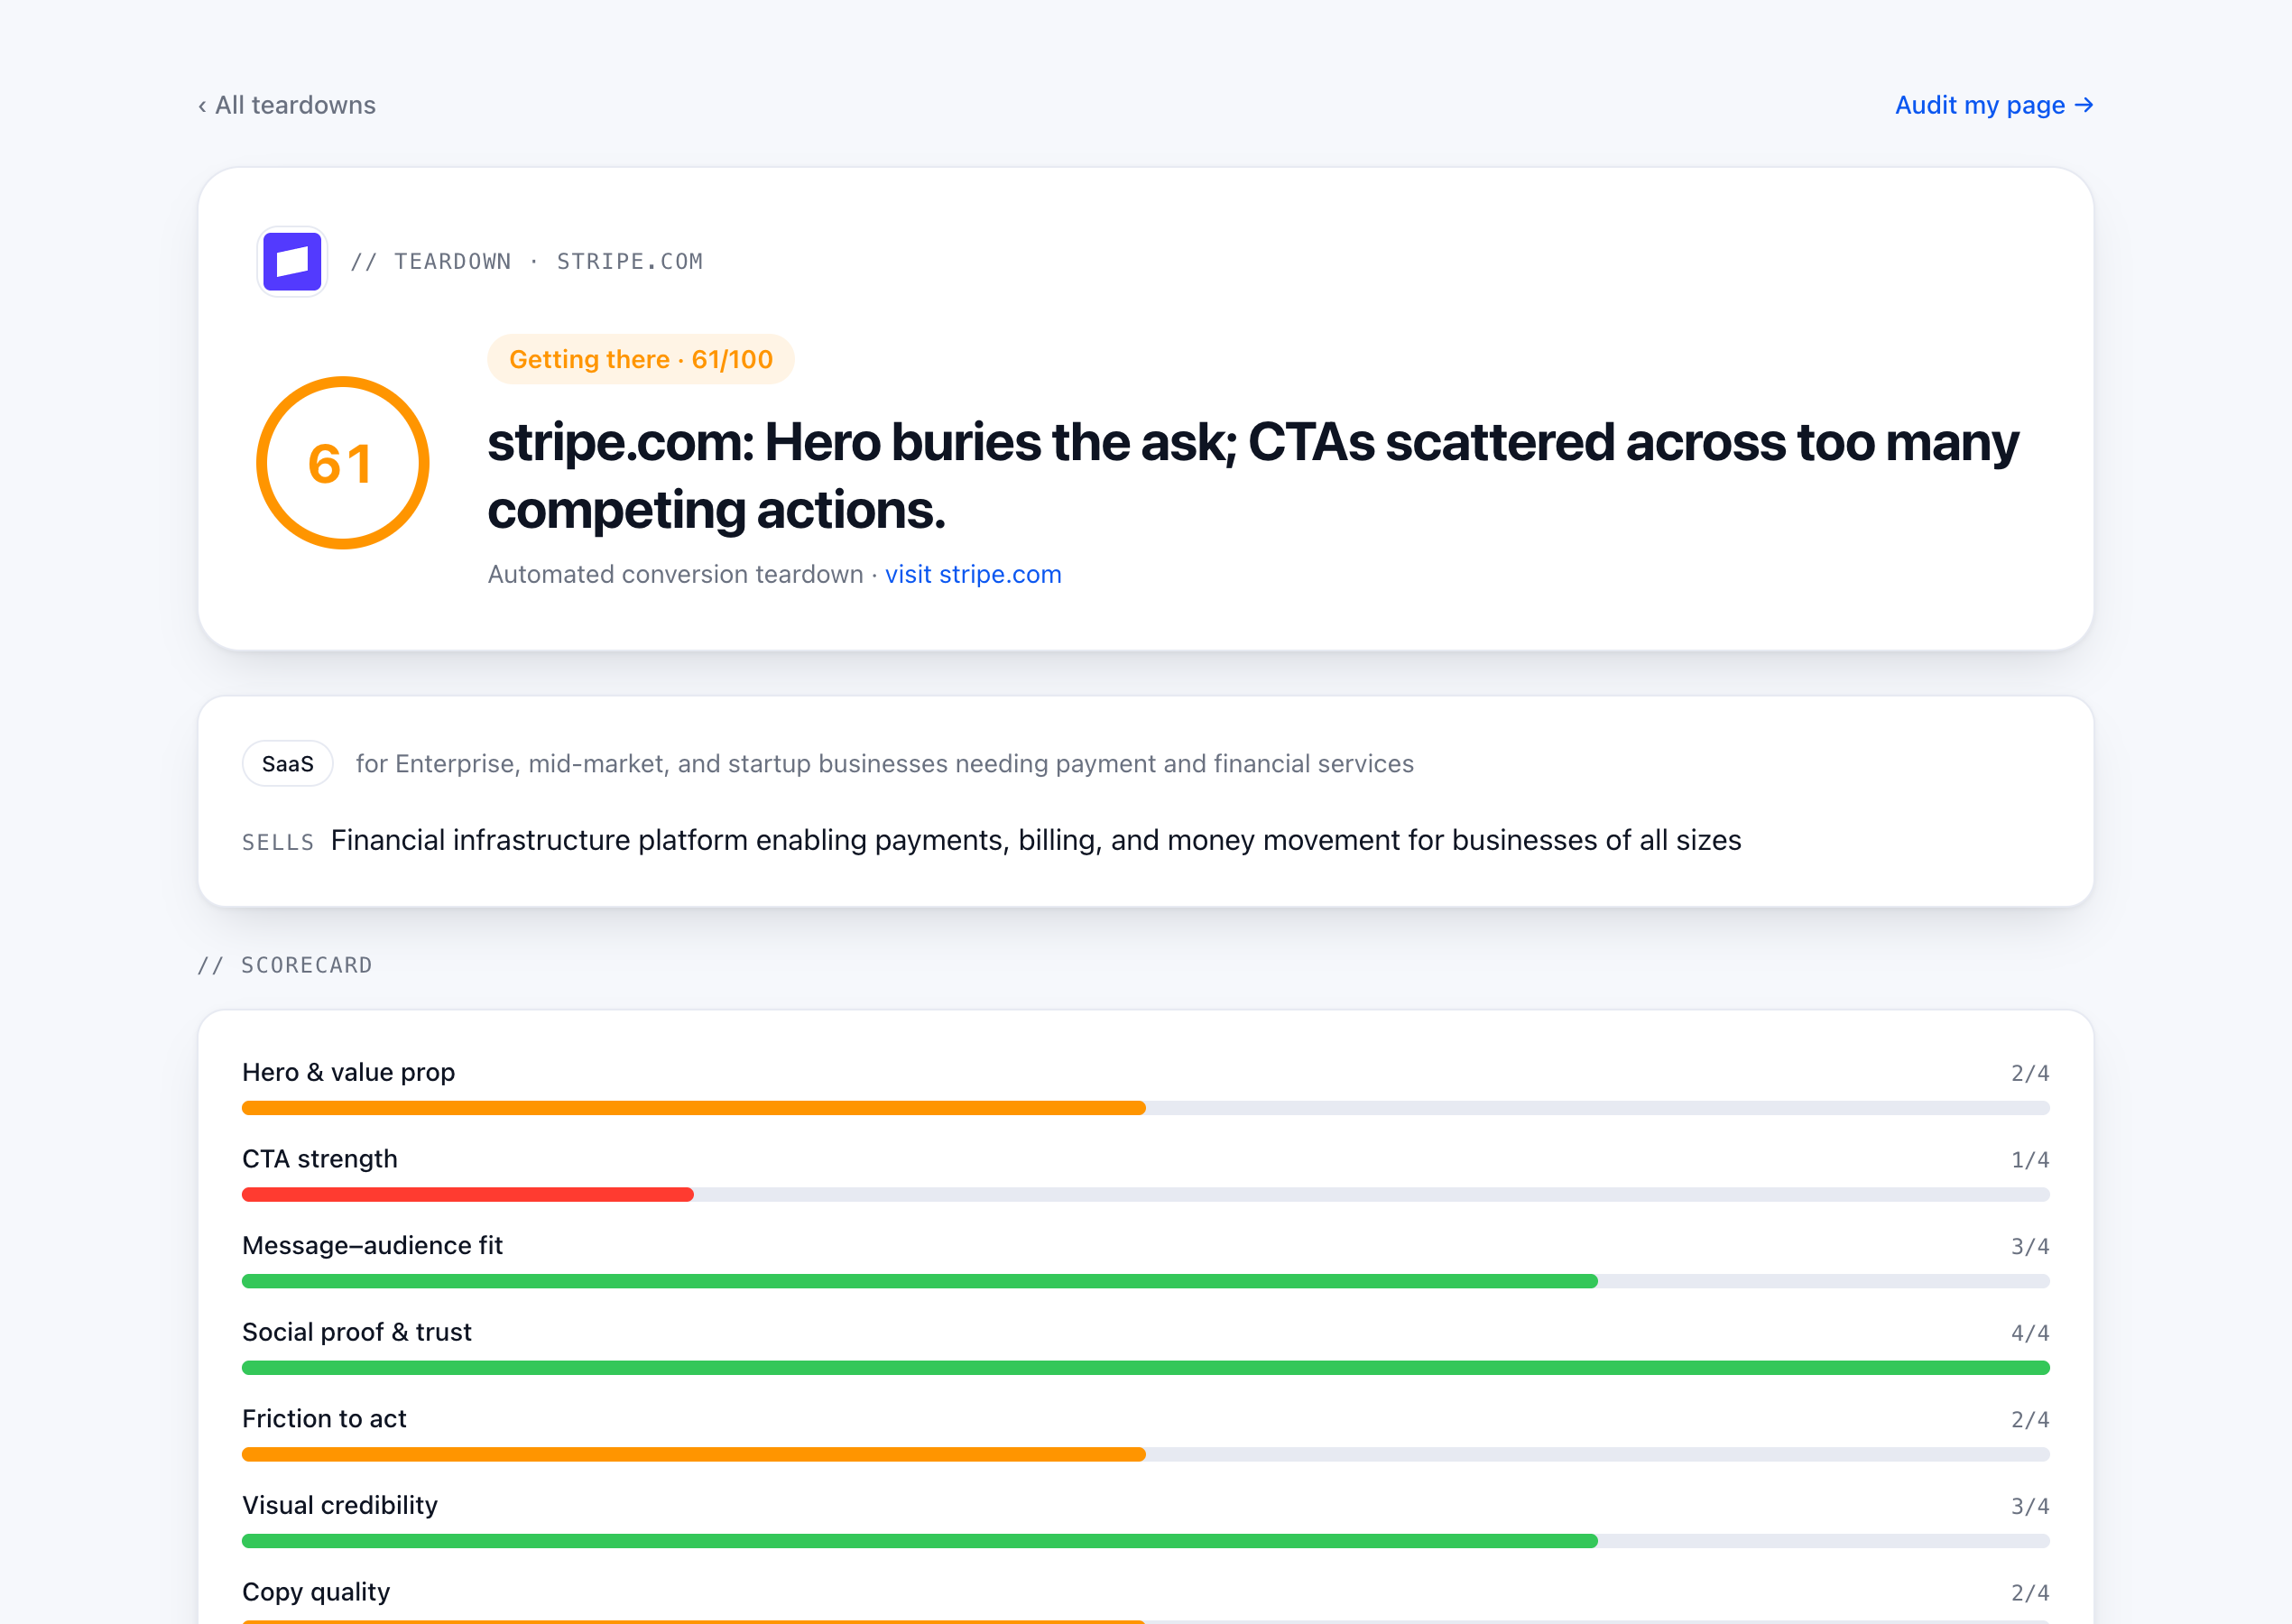Click the Visual credibility progress bar
The height and width of the screenshot is (1624, 2292).
click(1146, 1541)
